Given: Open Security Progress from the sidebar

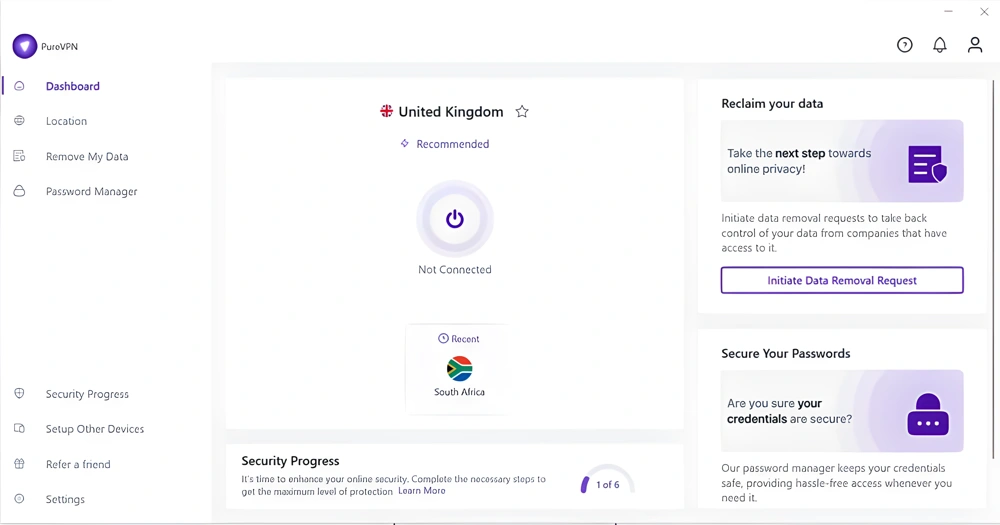Looking at the screenshot, I should 87,394.
